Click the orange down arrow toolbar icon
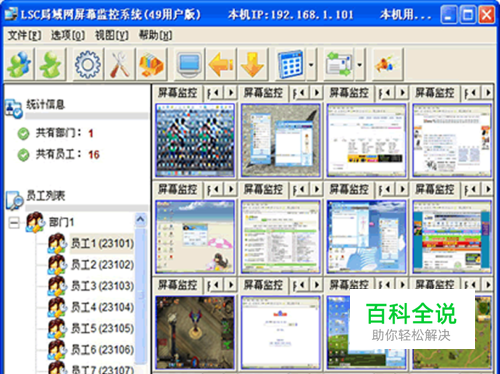This screenshot has width=500, height=374. coord(252,64)
